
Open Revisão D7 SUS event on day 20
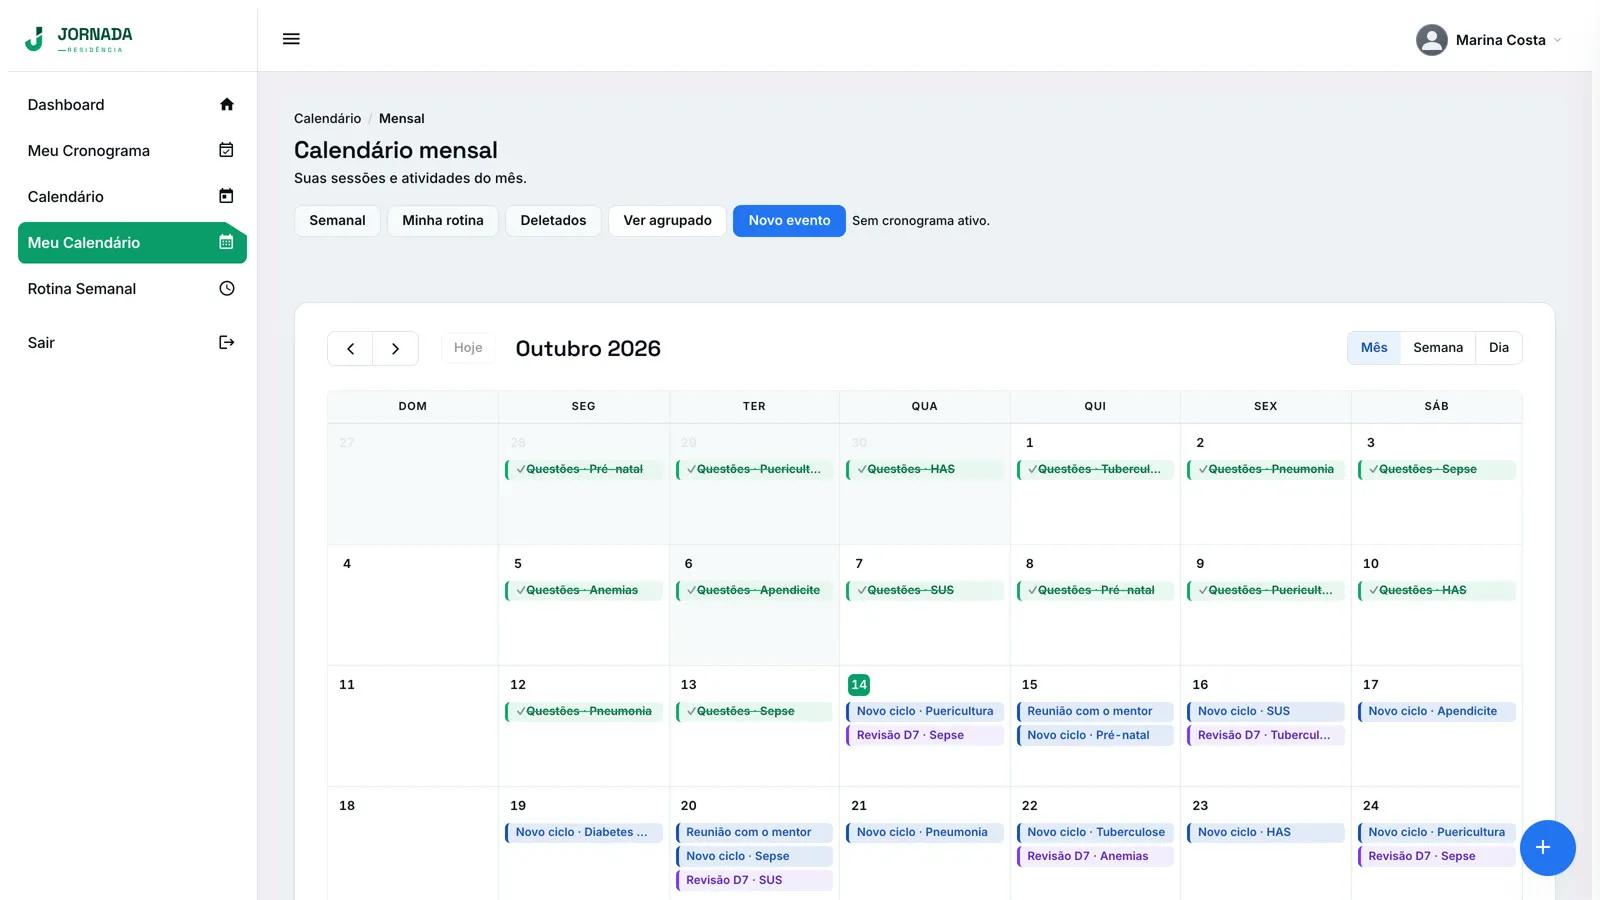pos(755,880)
